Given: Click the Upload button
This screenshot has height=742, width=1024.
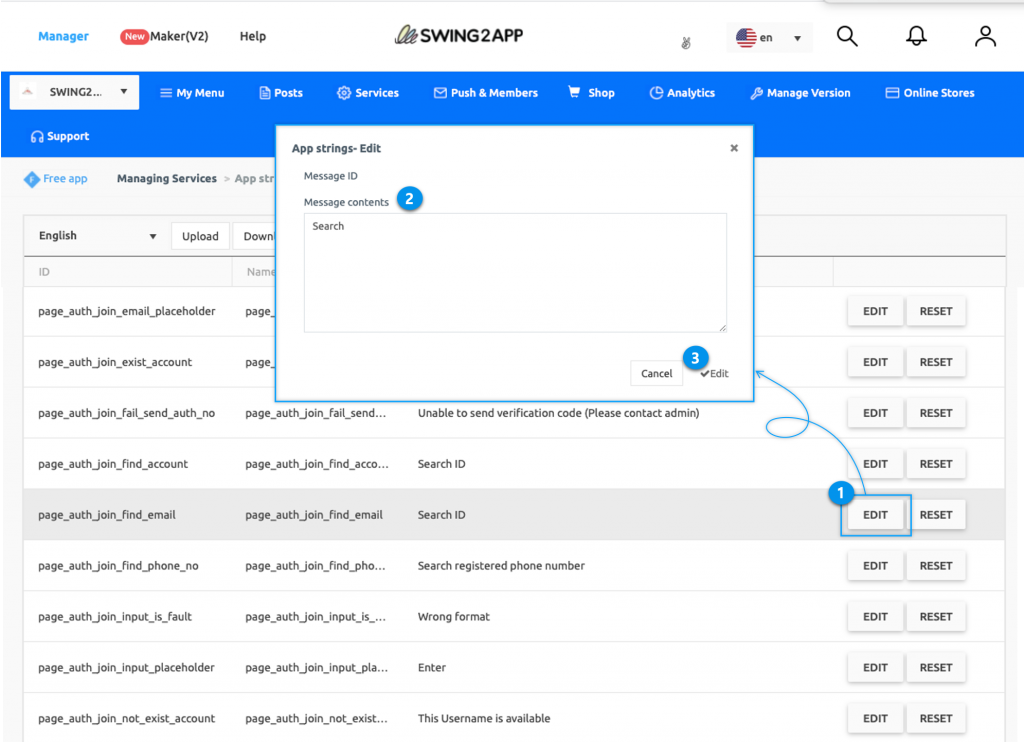Looking at the screenshot, I should tap(199, 235).
